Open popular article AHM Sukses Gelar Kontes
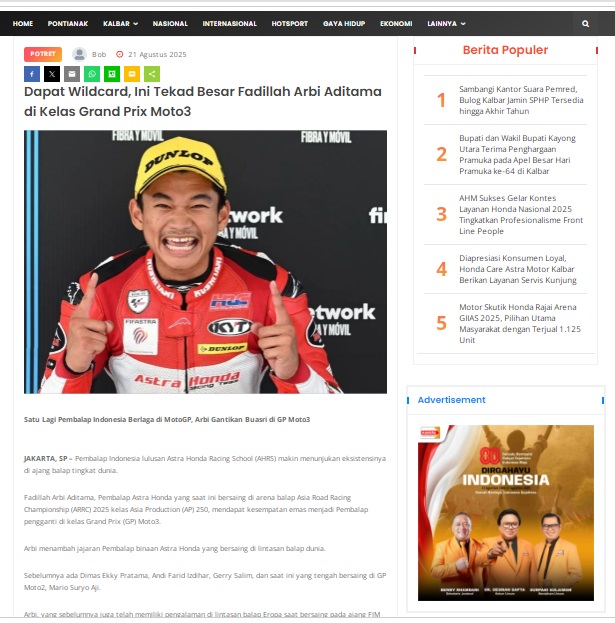Image resolution: width=615 pixels, height=623 pixels. pyautogui.click(x=521, y=215)
